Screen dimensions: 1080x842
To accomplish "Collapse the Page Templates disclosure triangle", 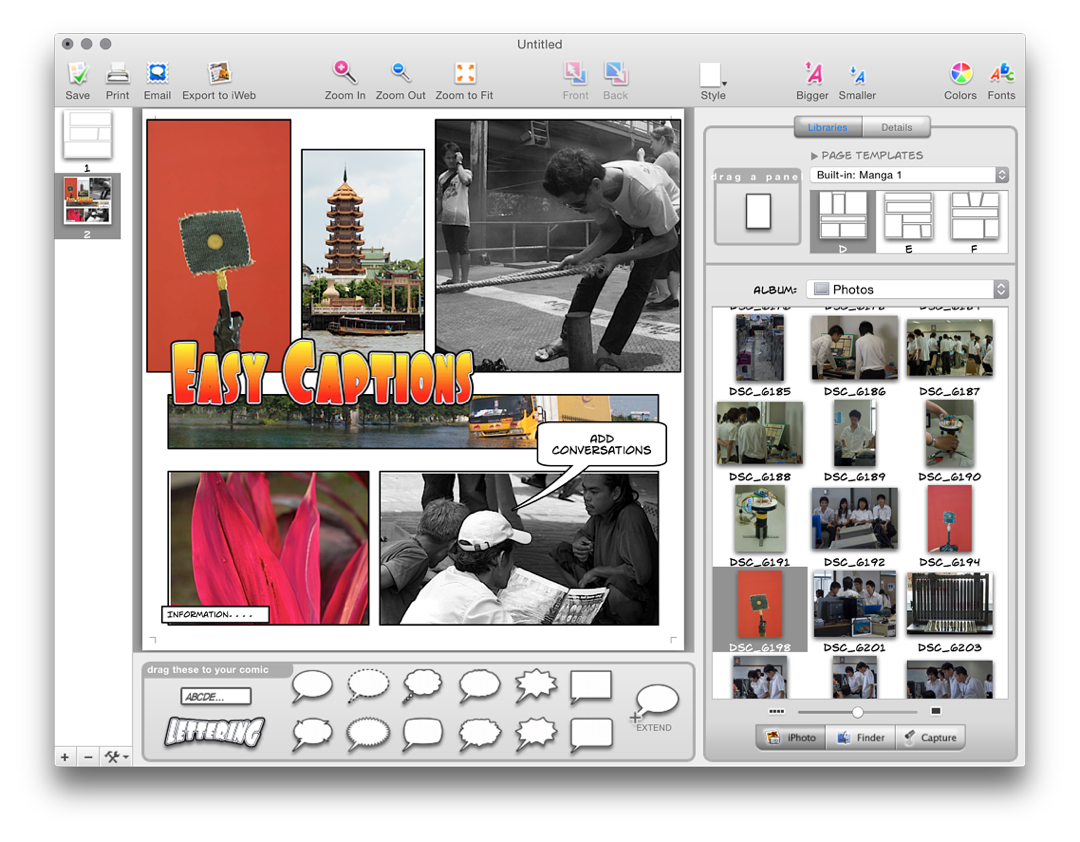I will pos(814,156).
